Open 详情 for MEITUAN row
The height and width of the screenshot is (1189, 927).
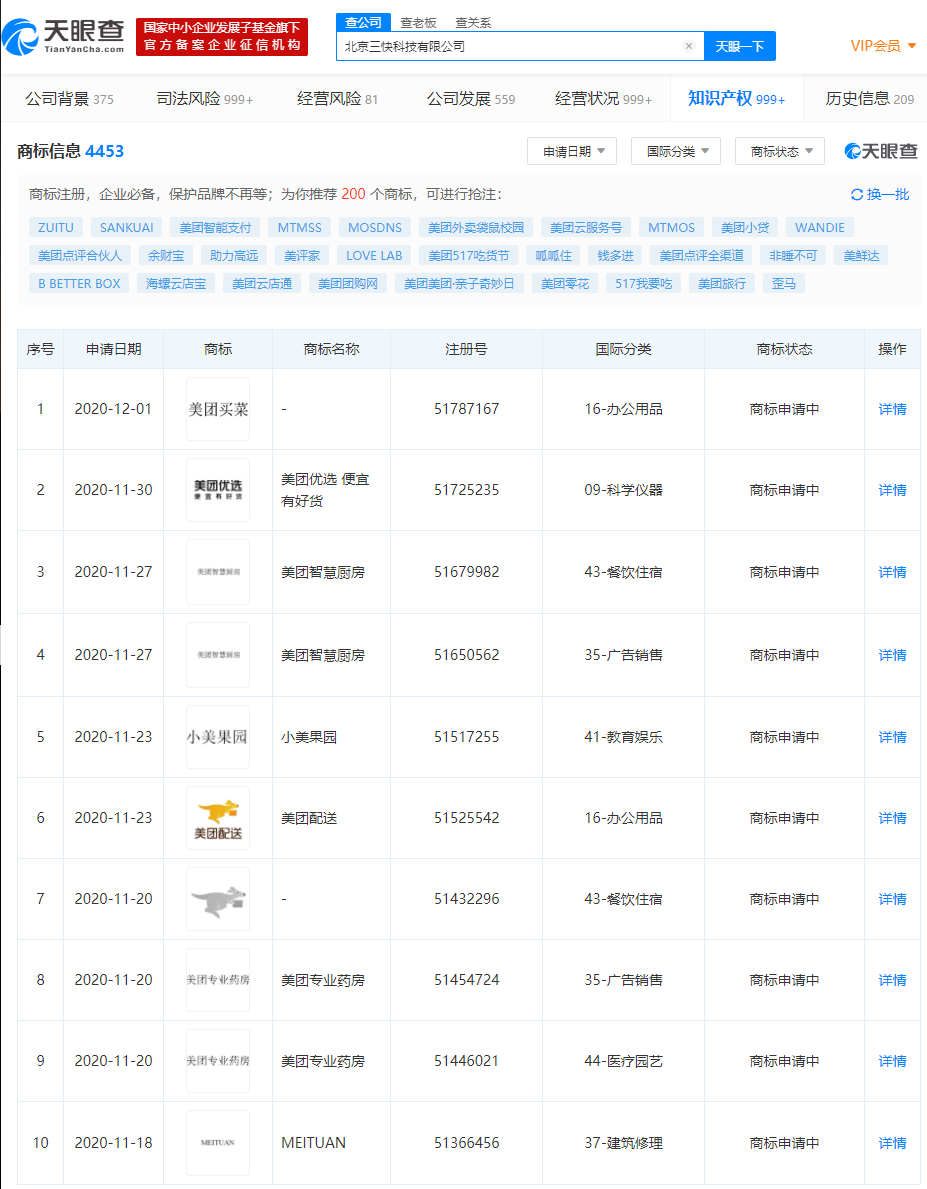point(892,1144)
